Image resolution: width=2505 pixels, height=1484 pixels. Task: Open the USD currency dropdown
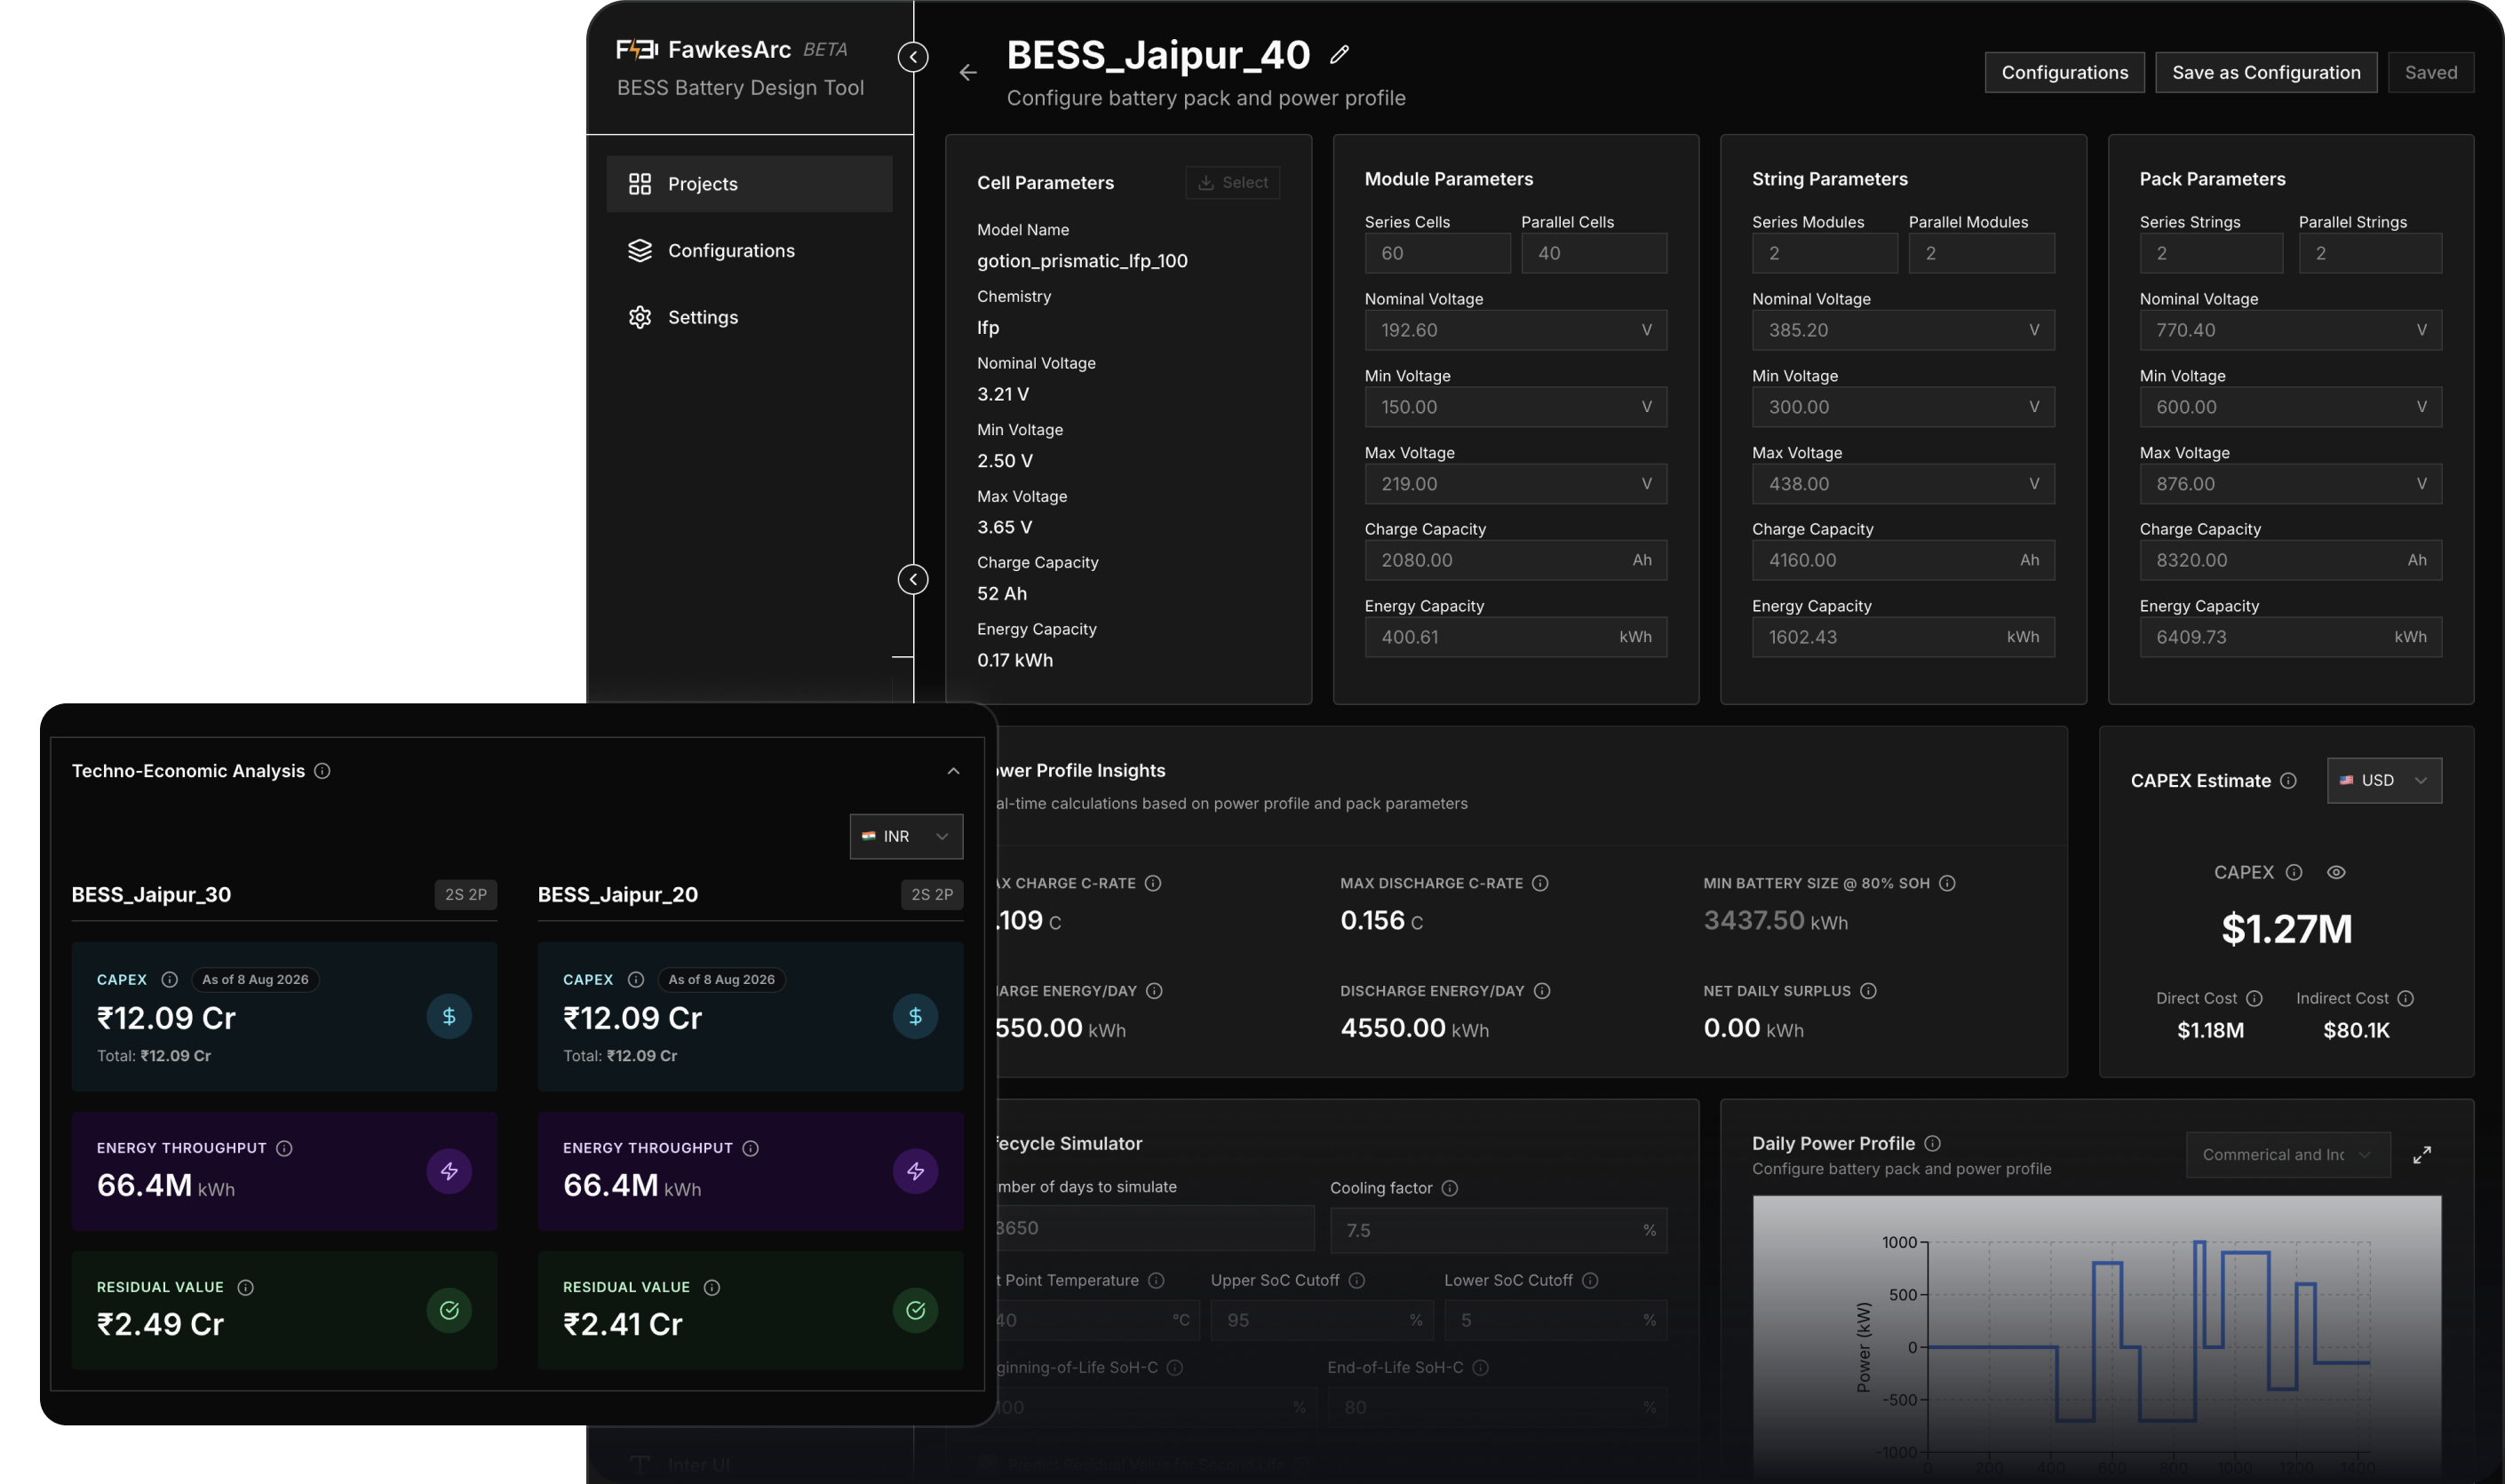2383,780
